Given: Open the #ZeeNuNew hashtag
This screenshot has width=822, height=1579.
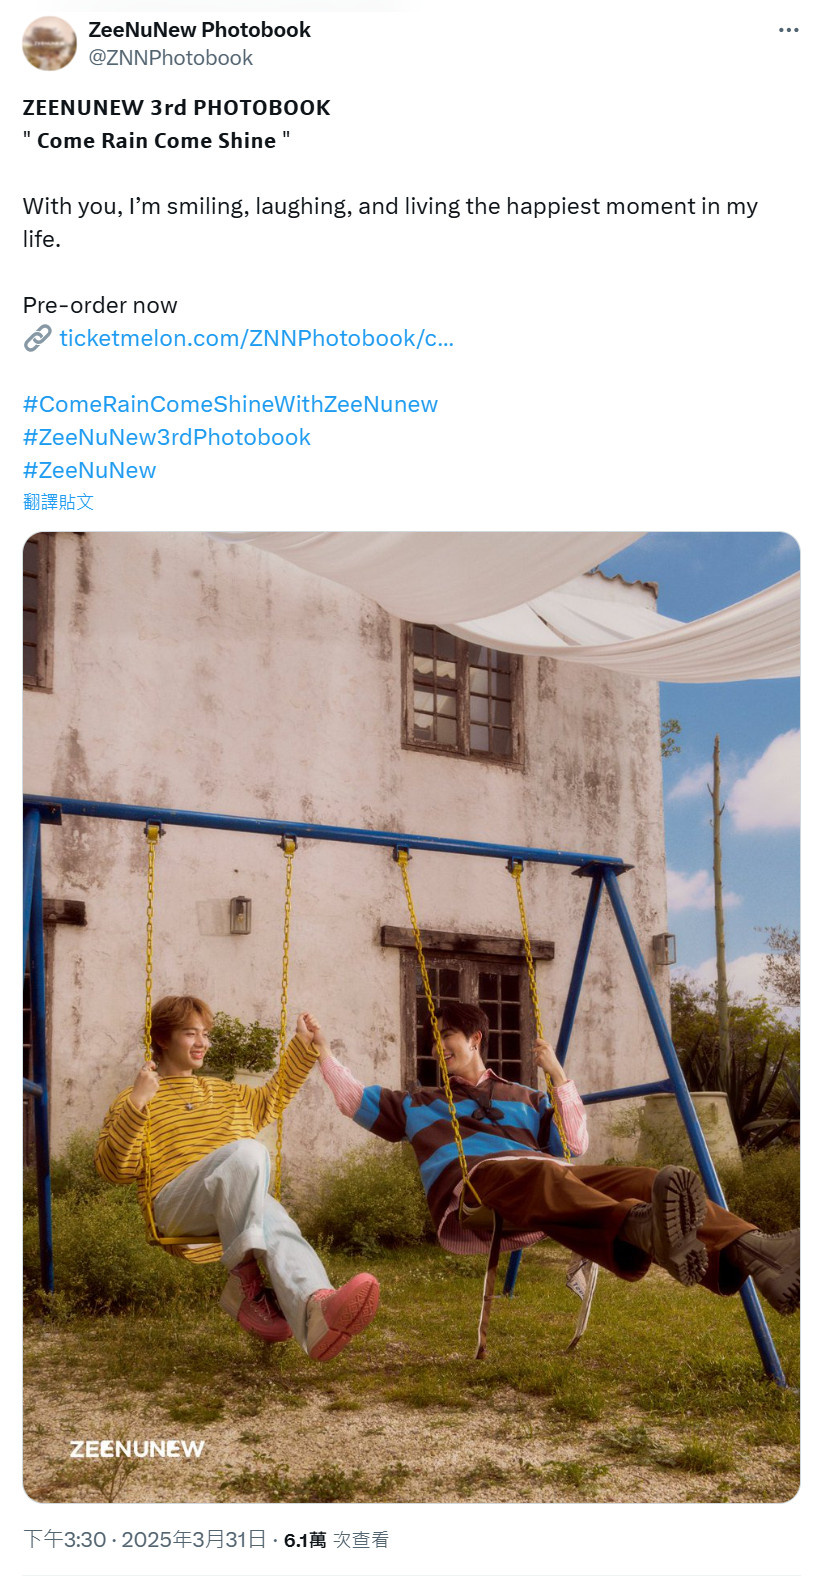Looking at the screenshot, I should pyautogui.click(x=90, y=470).
